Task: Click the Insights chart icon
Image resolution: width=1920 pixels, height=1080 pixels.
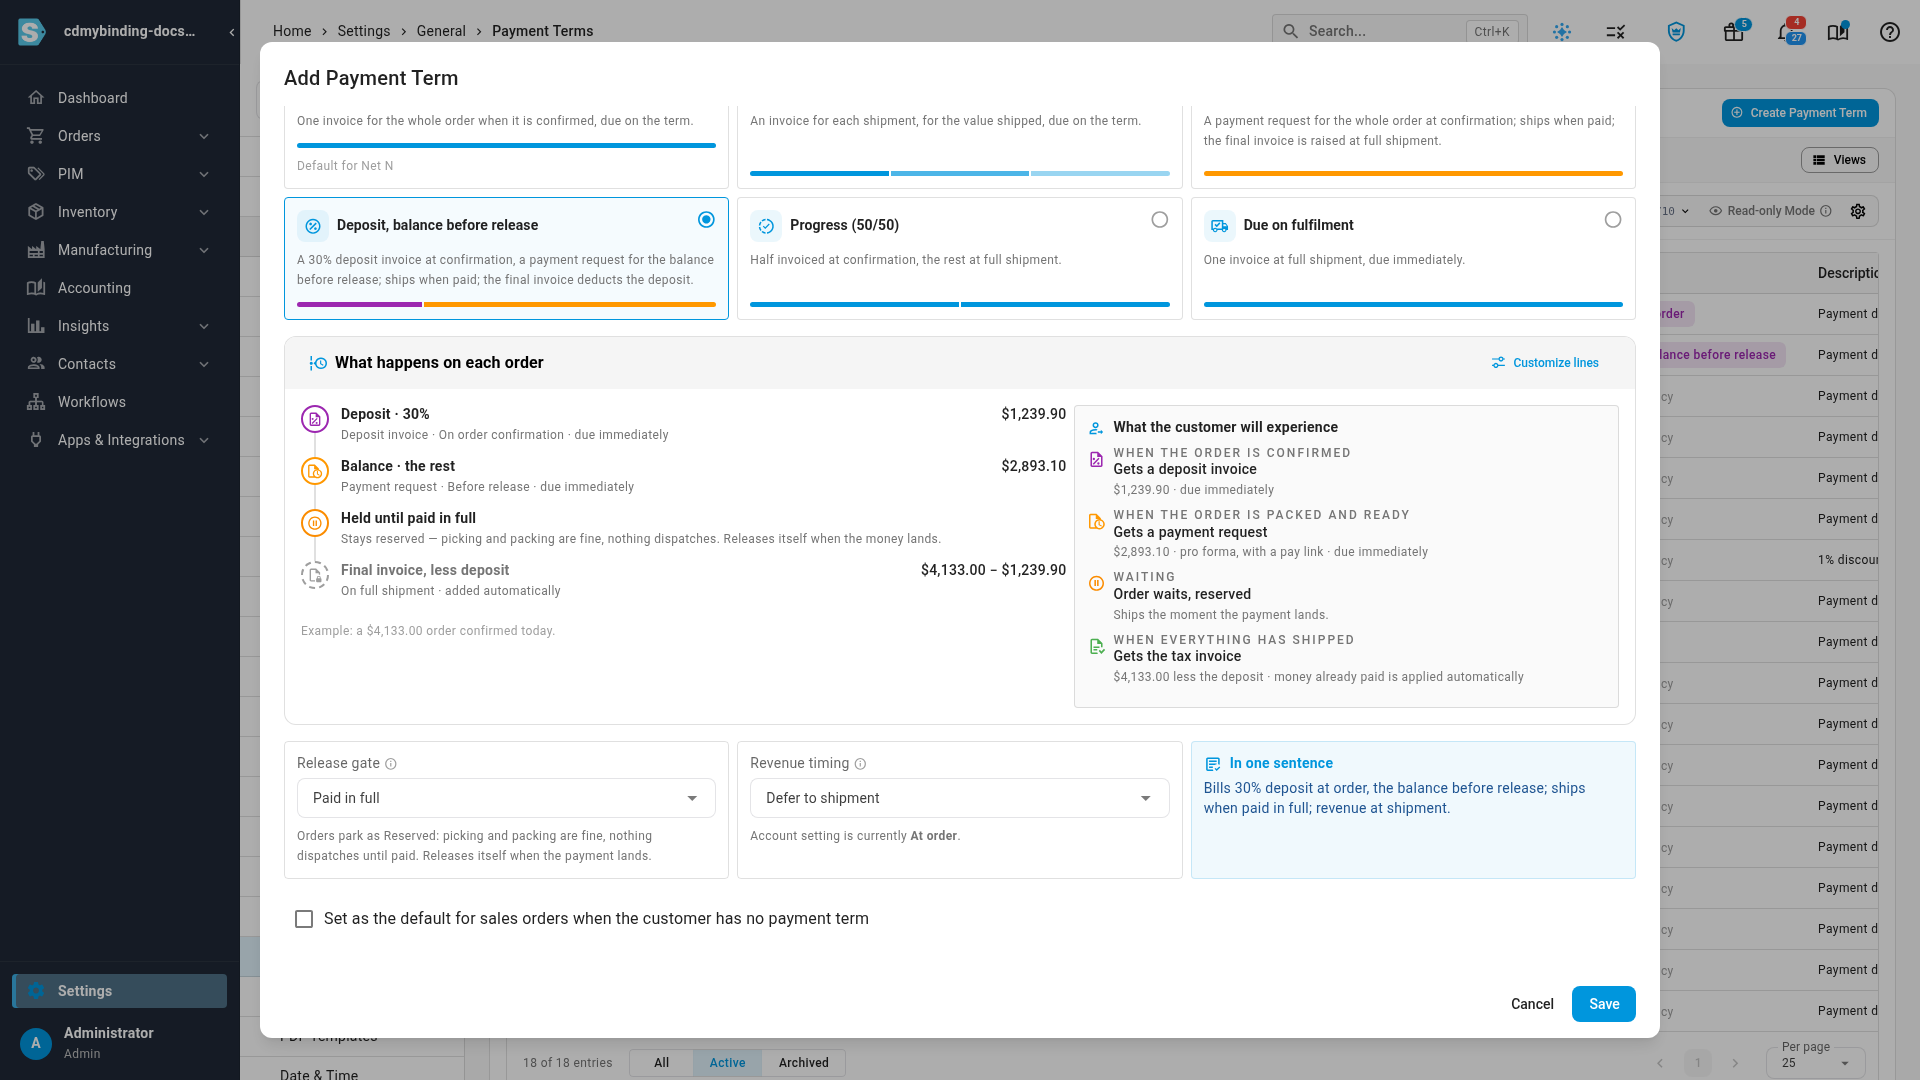Action: click(36, 326)
